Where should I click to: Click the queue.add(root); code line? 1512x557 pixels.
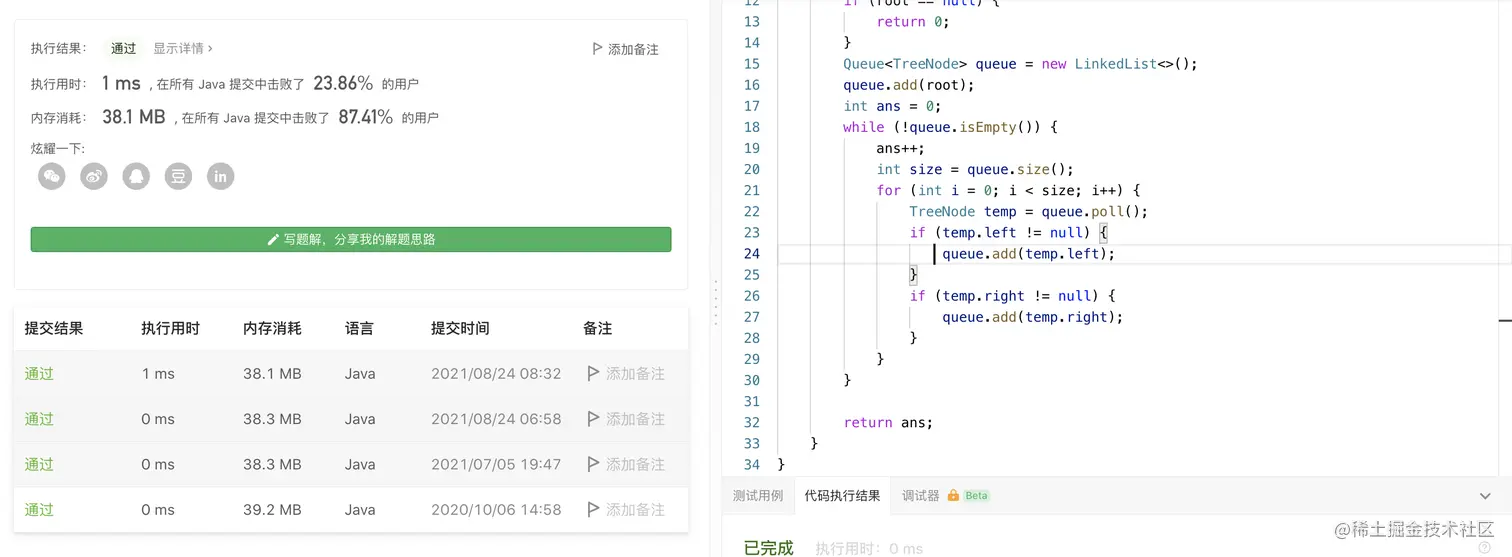(x=908, y=85)
